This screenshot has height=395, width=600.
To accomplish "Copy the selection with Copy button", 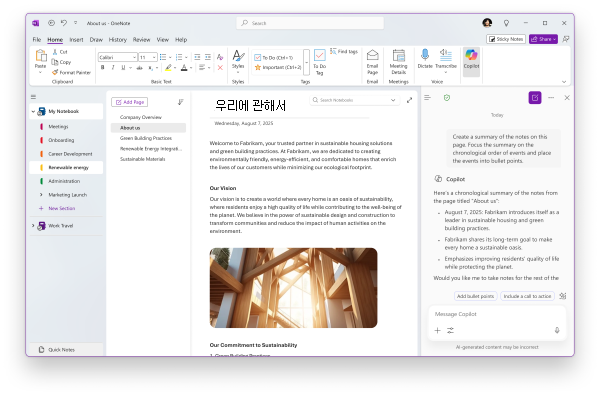I will pos(62,62).
